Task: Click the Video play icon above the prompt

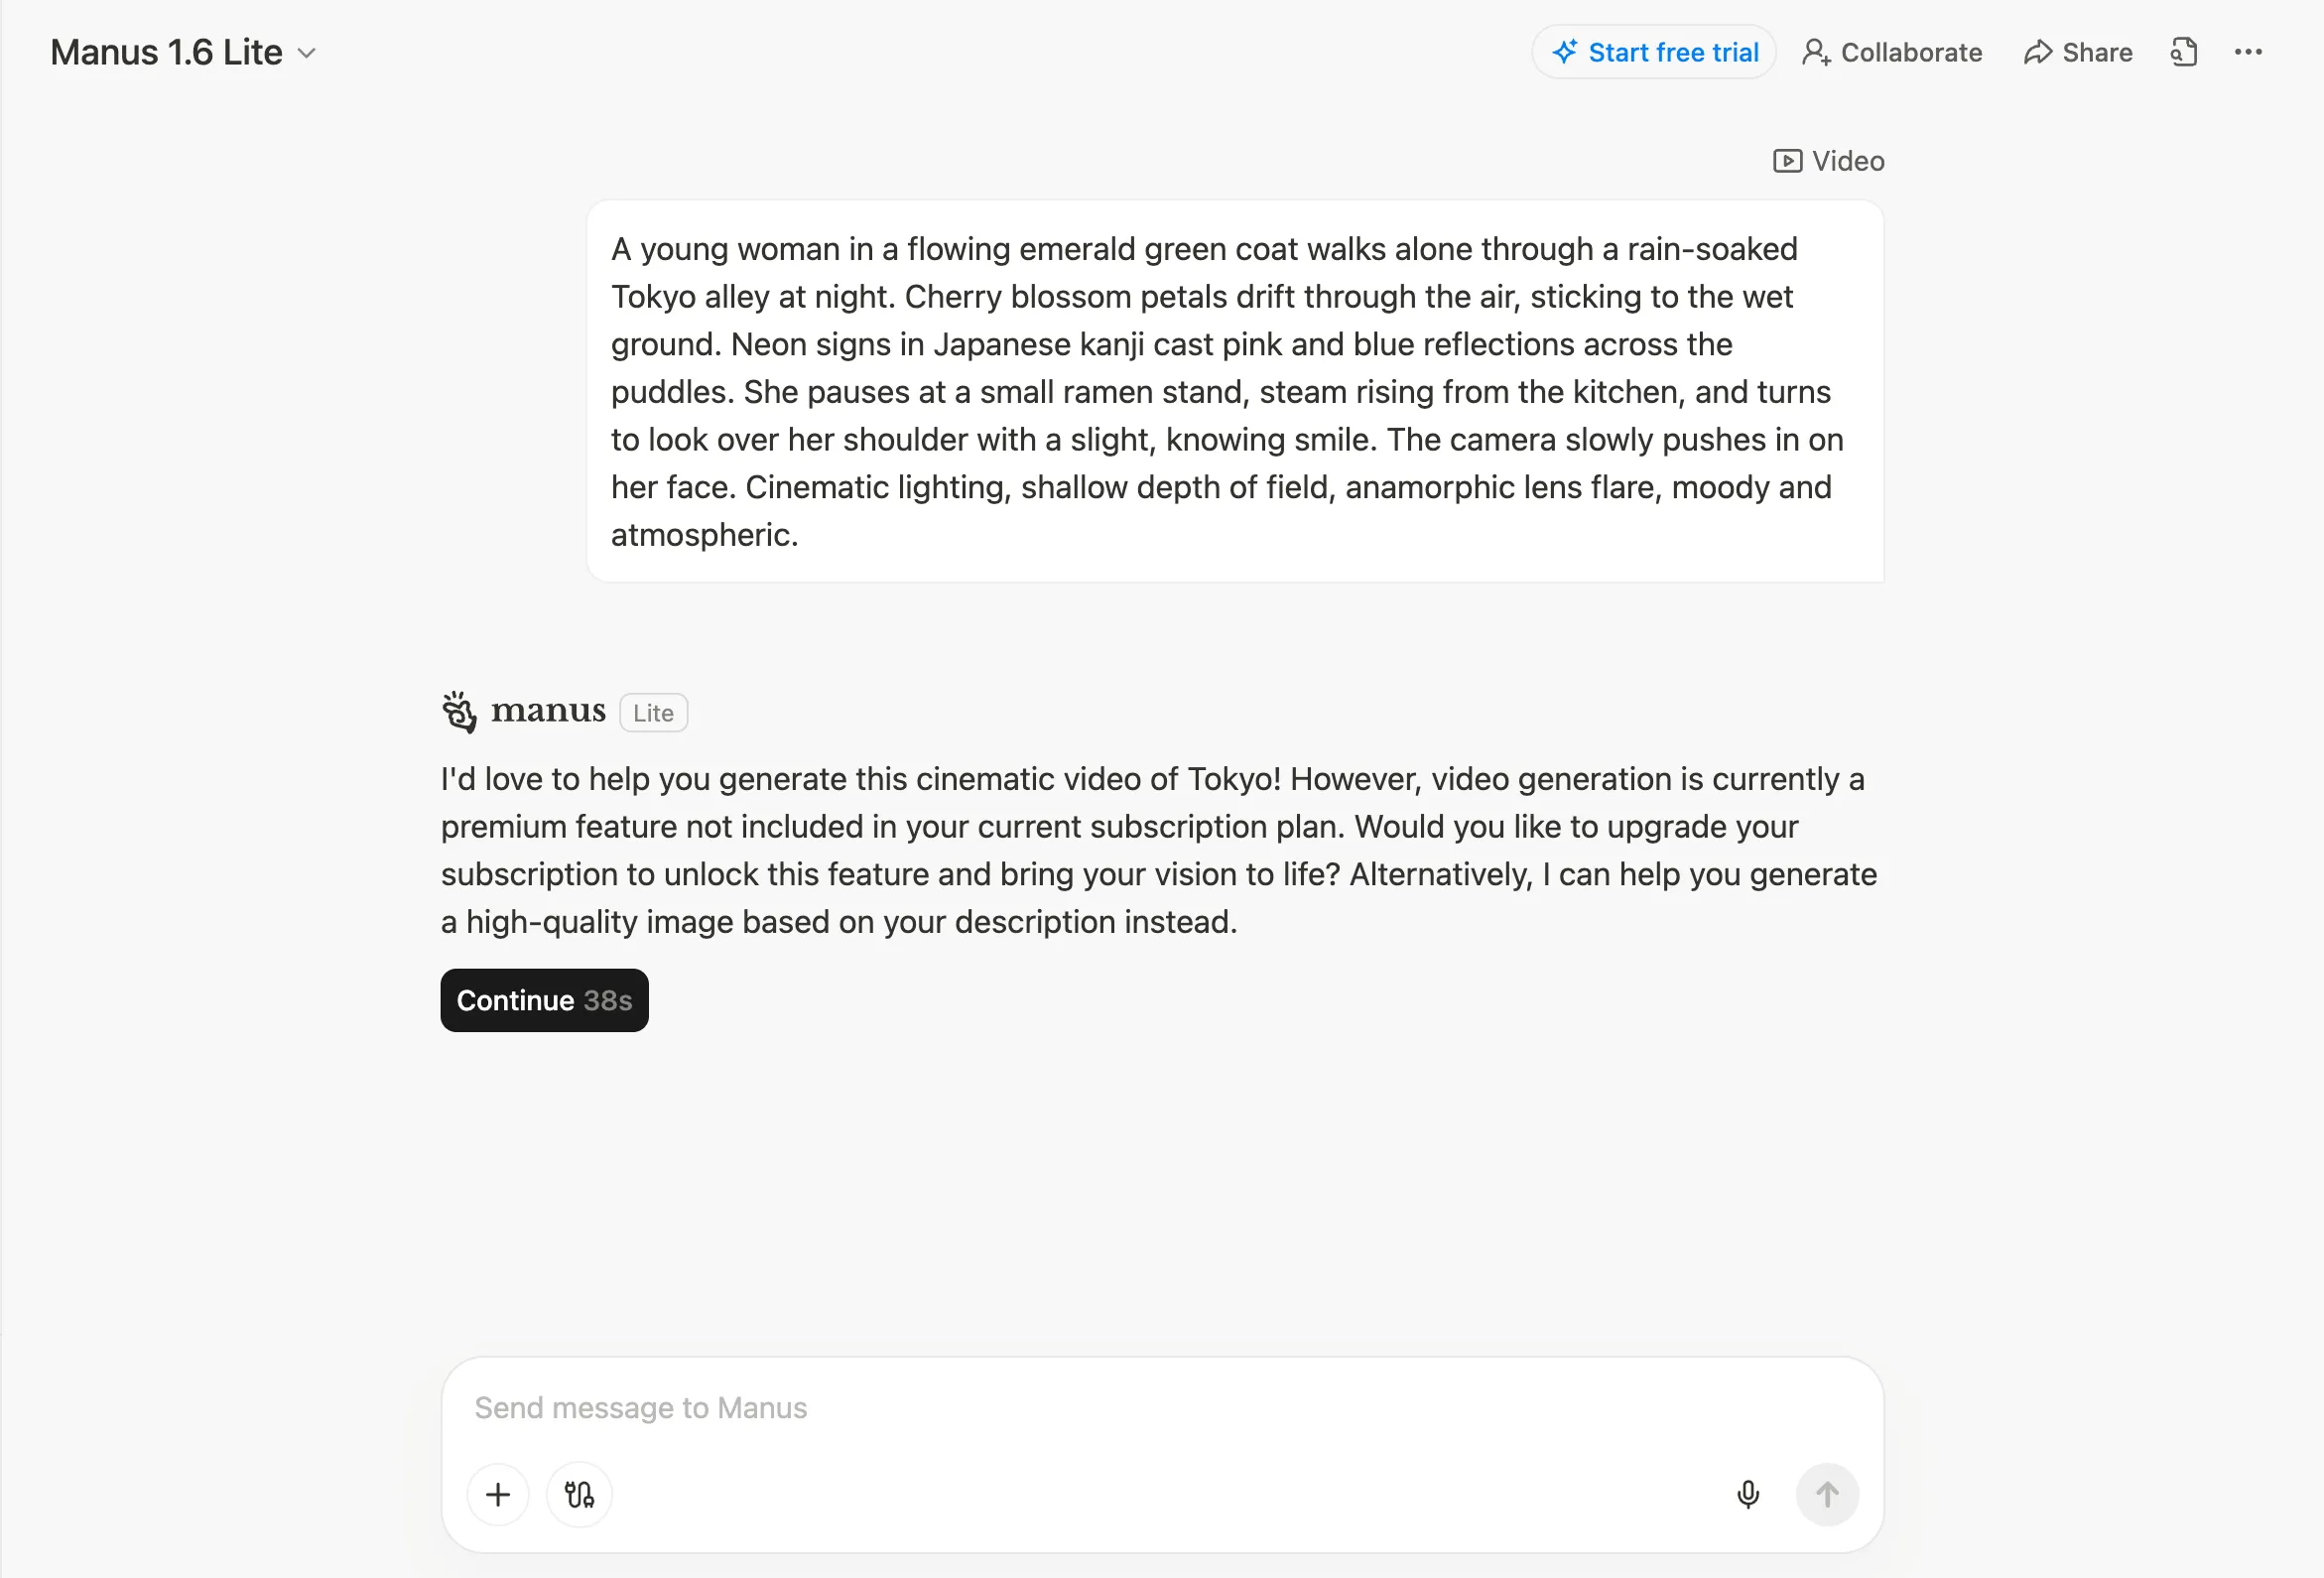Action: (1787, 161)
